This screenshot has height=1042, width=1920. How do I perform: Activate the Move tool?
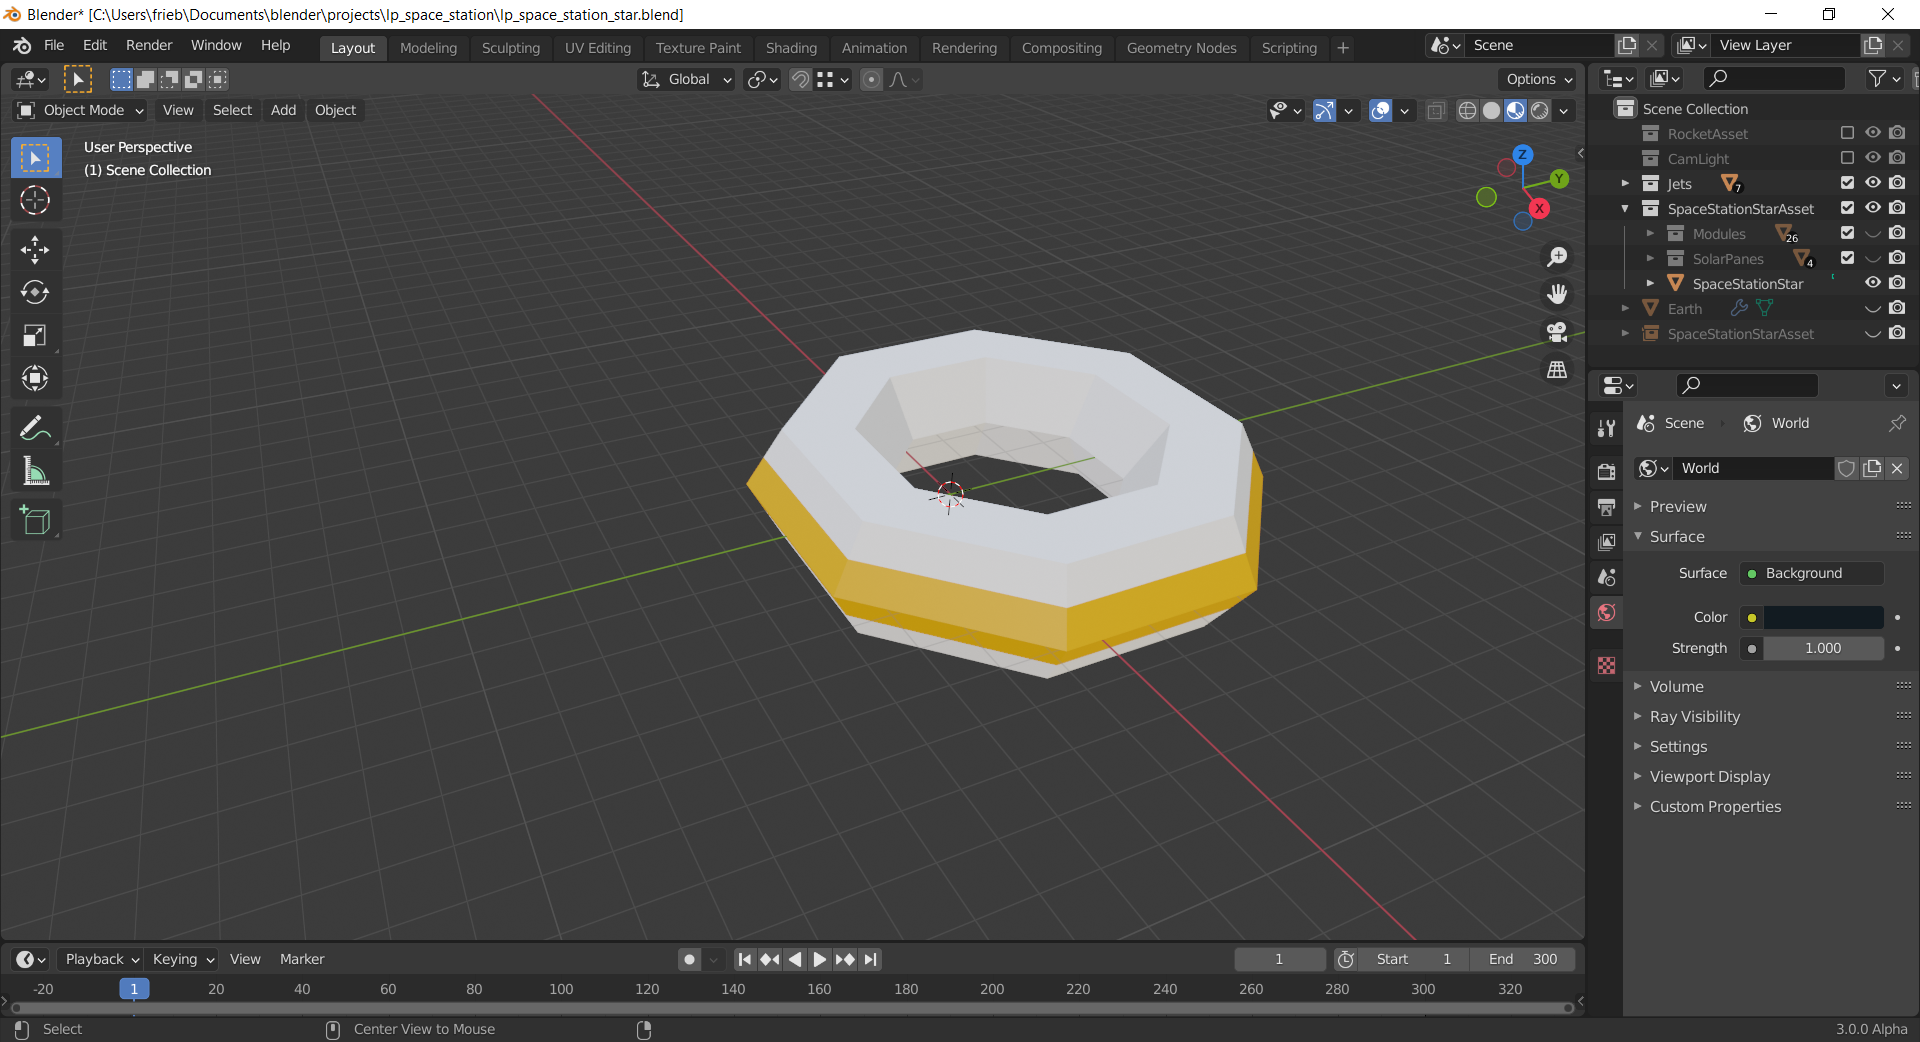(x=35, y=250)
